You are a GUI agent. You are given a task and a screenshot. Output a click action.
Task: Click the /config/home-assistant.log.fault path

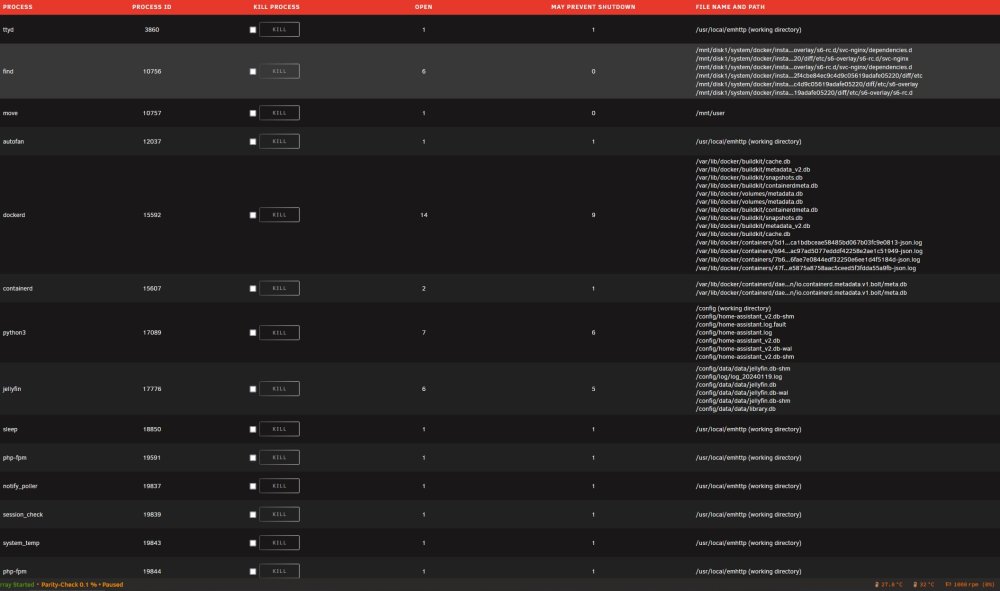pos(740,325)
